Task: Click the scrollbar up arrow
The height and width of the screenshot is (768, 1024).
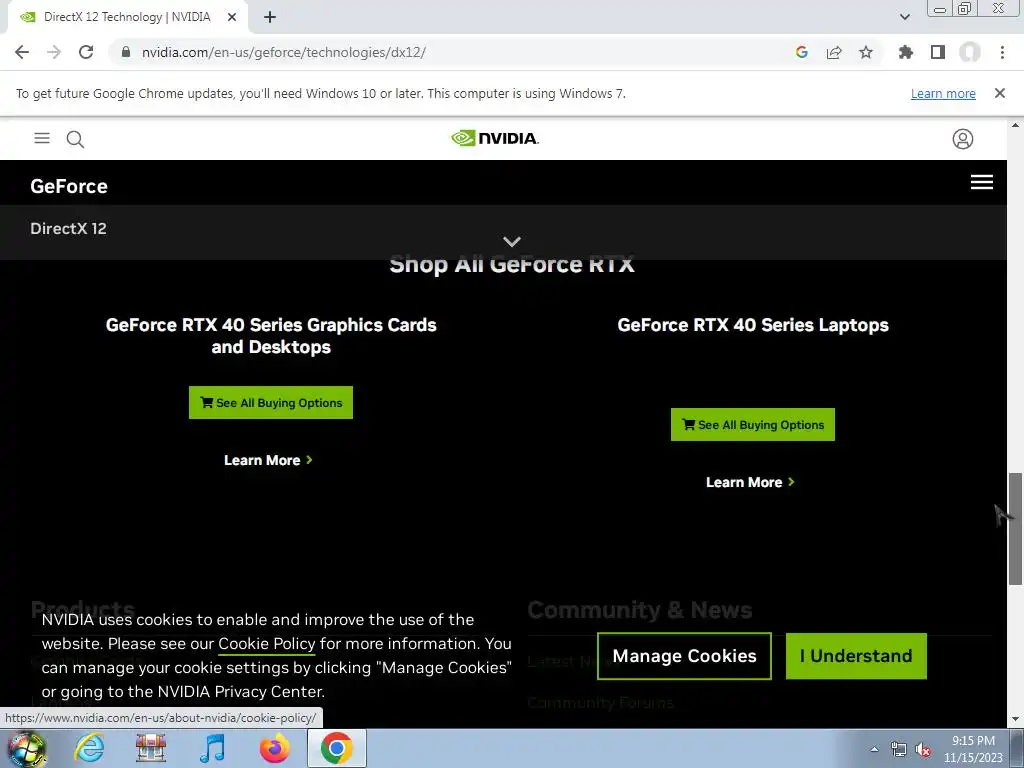Action: pos(1016,125)
